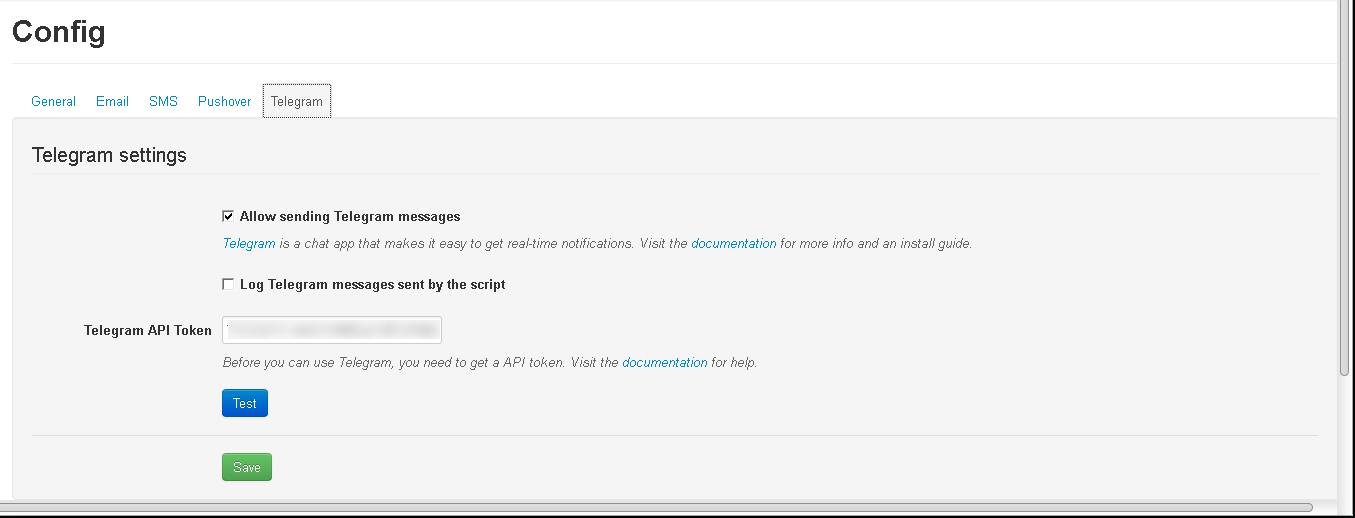Select the SMS tab
Viewport: 1355px width, 518px height.
(163, 101)
